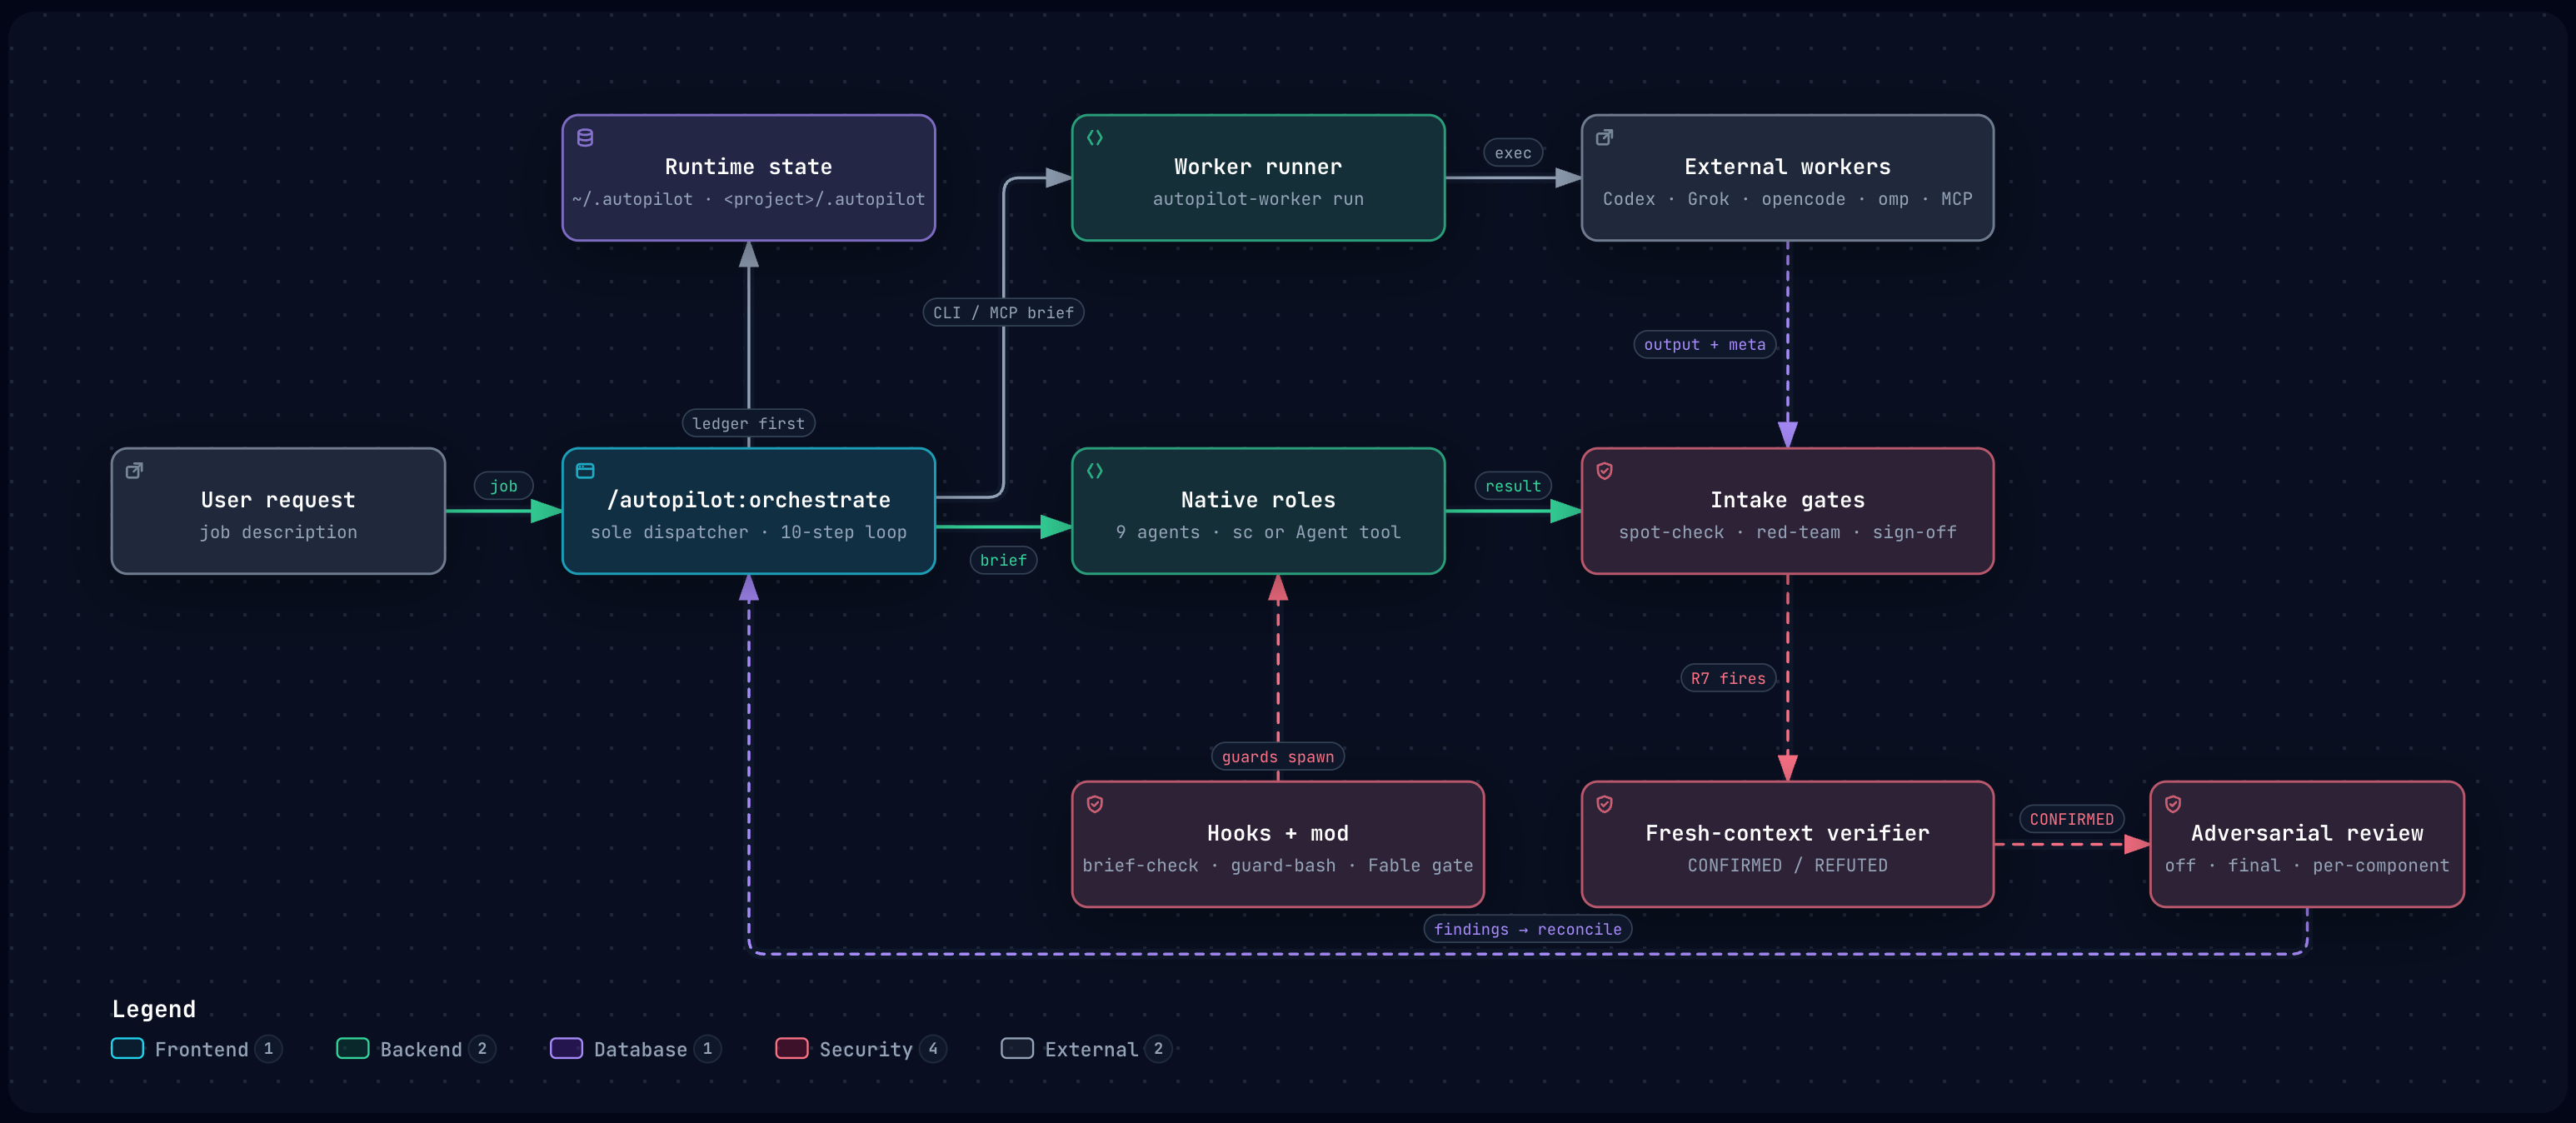Click the 'External workers' node title

pyautogui.click(x=1787, y=166)
